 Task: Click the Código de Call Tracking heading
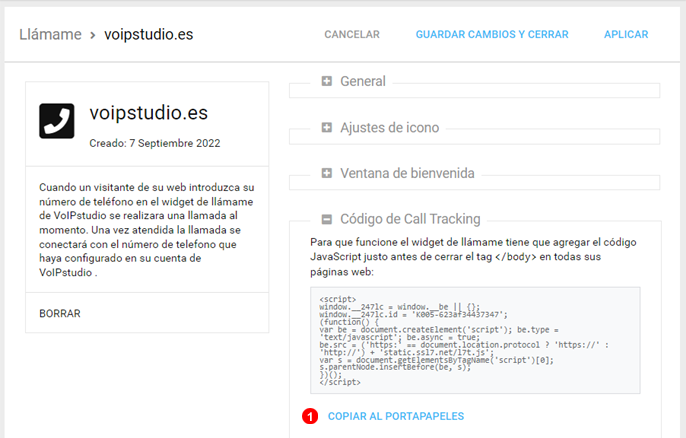tap(410, 219)
